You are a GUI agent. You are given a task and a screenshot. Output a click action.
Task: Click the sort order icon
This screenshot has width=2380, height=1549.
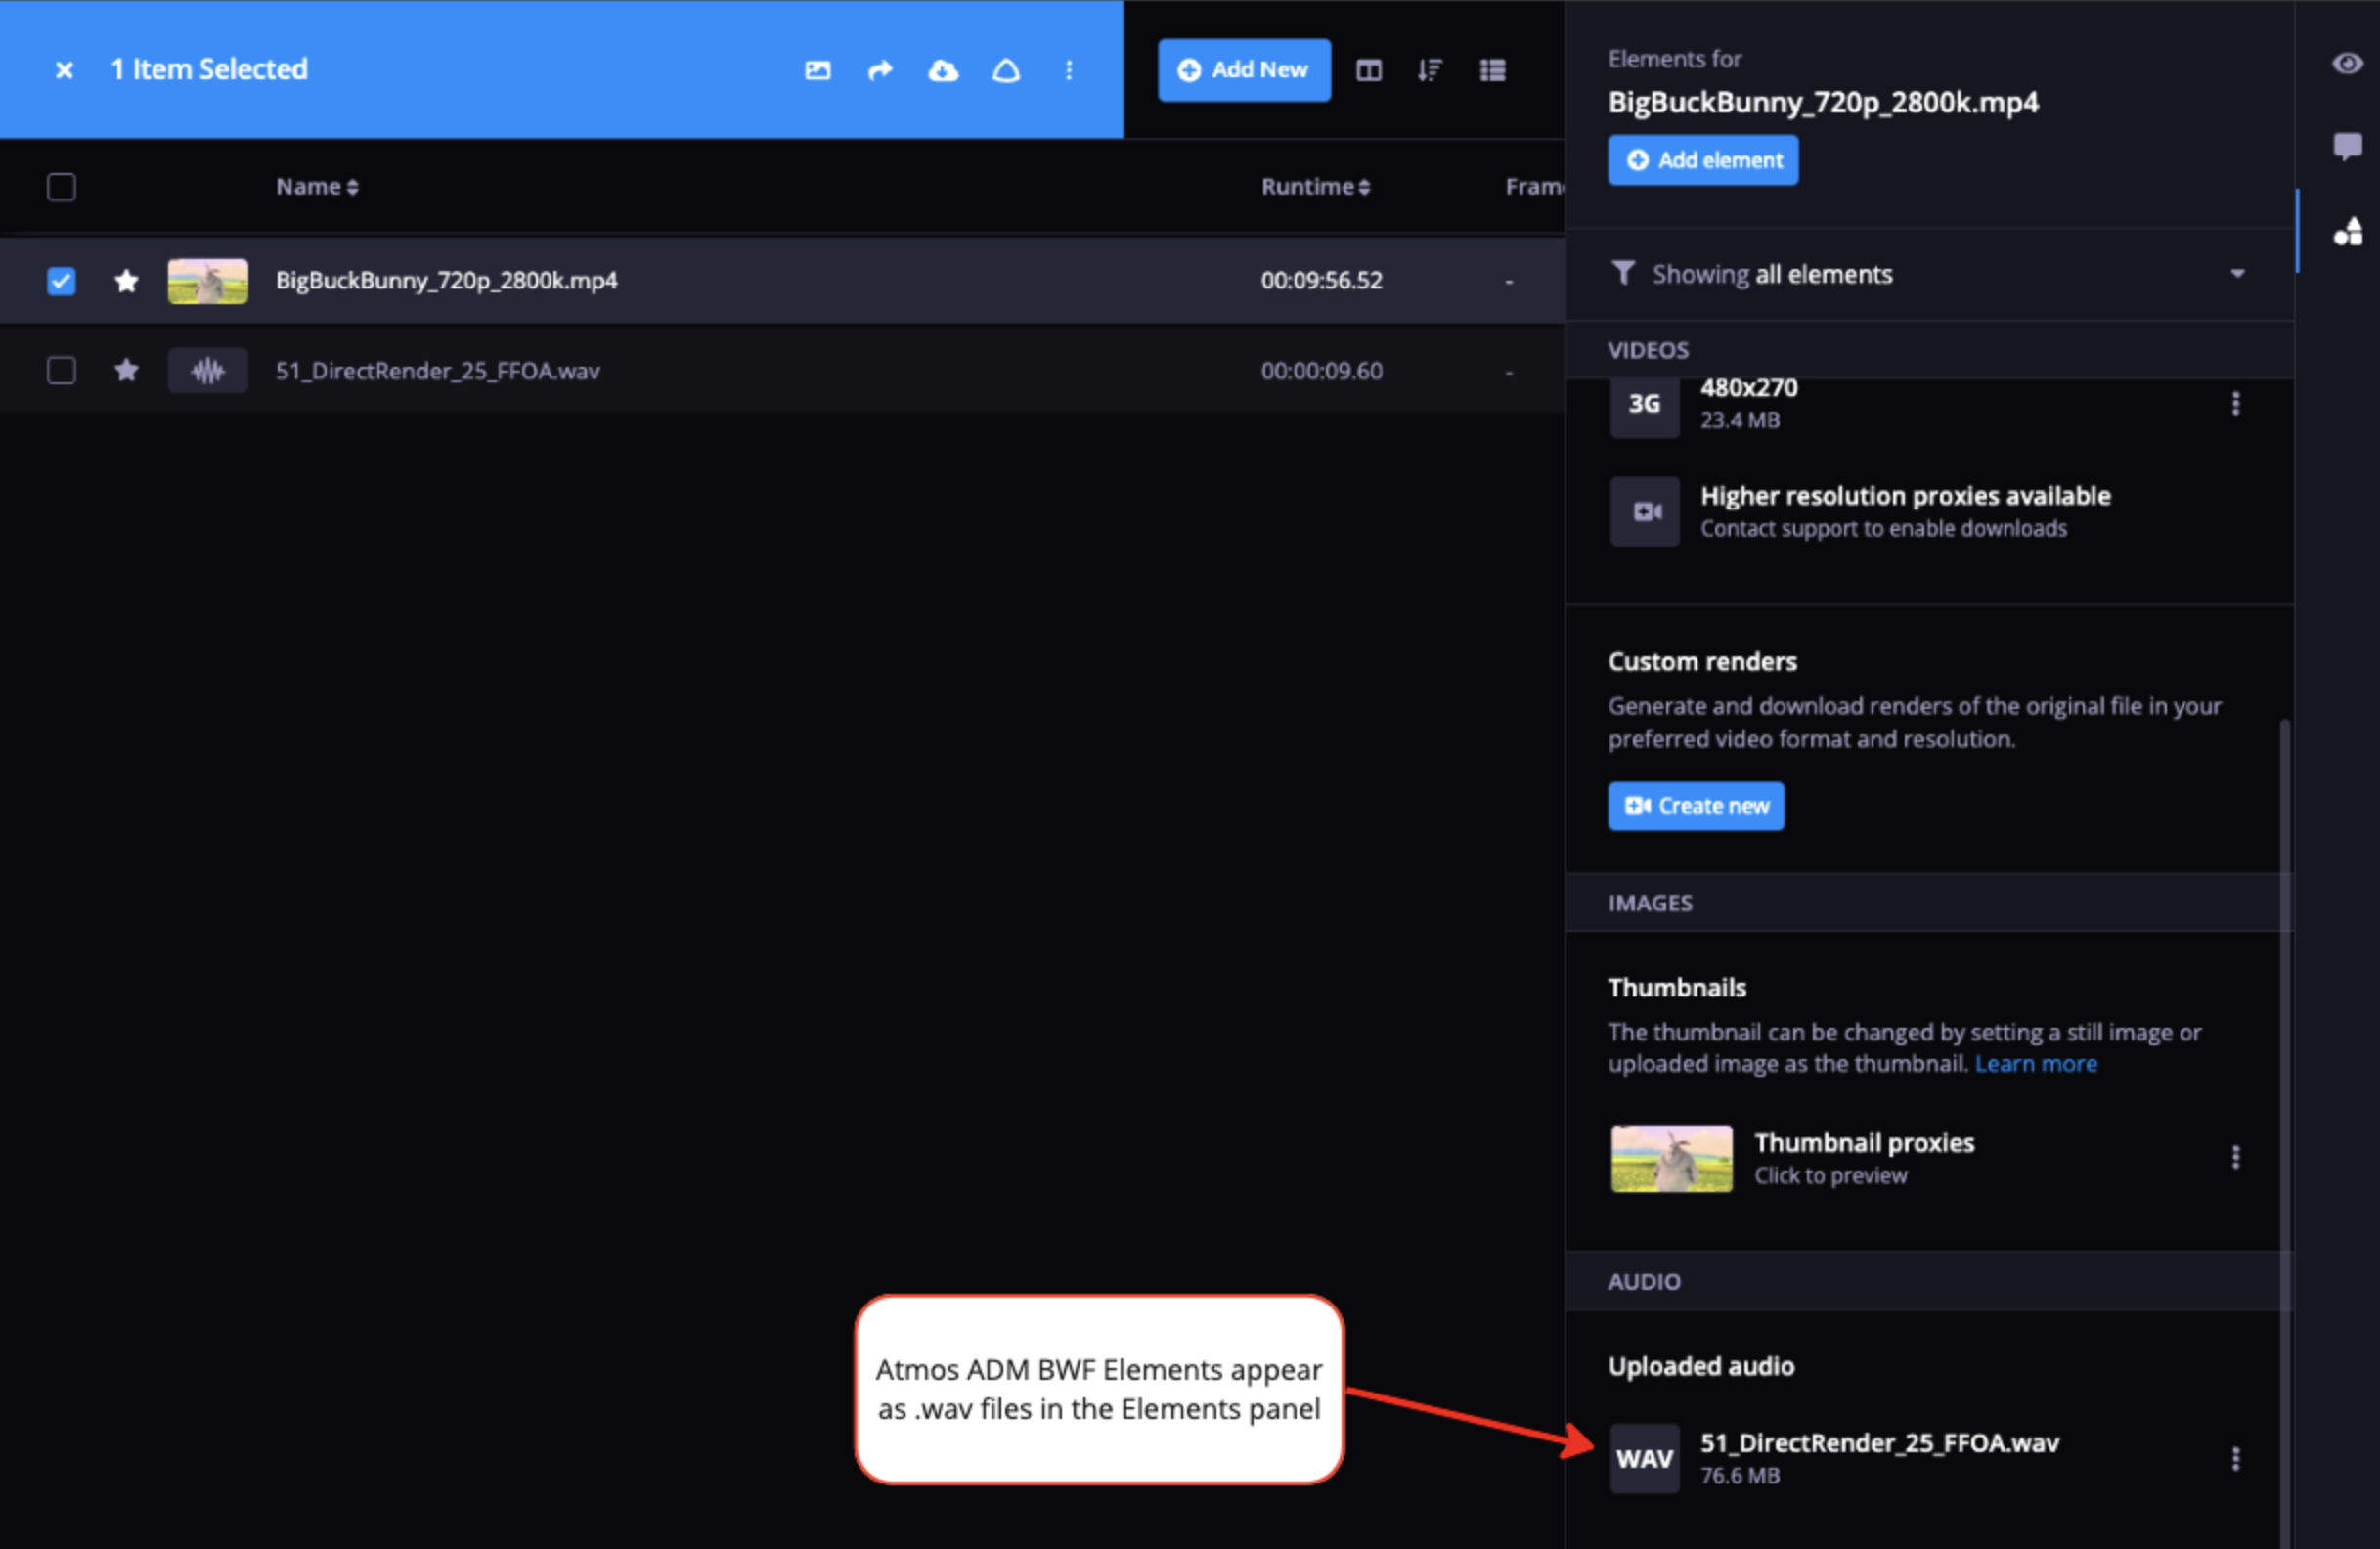pyautogui.click(x=1430, y=70)
